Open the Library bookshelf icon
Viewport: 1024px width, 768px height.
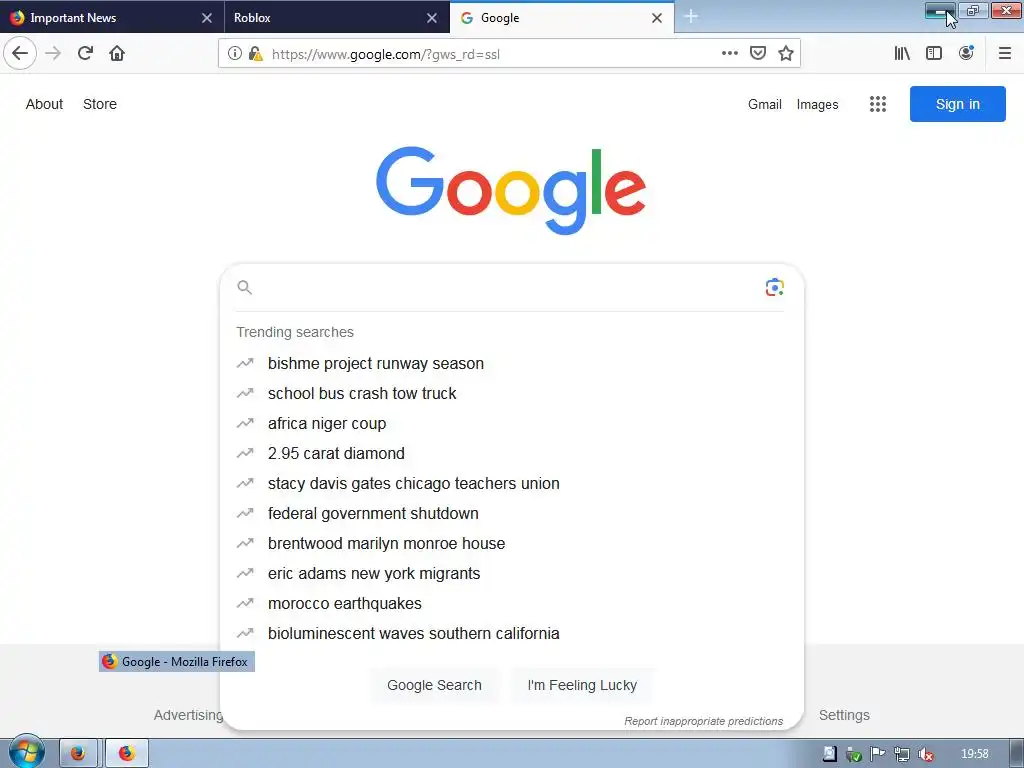[x=902, y=53]
